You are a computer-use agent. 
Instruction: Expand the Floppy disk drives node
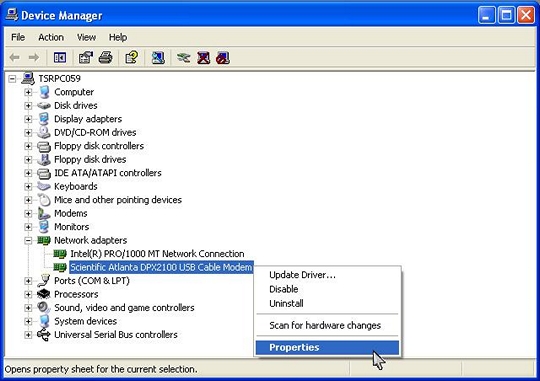click(28, 159)
